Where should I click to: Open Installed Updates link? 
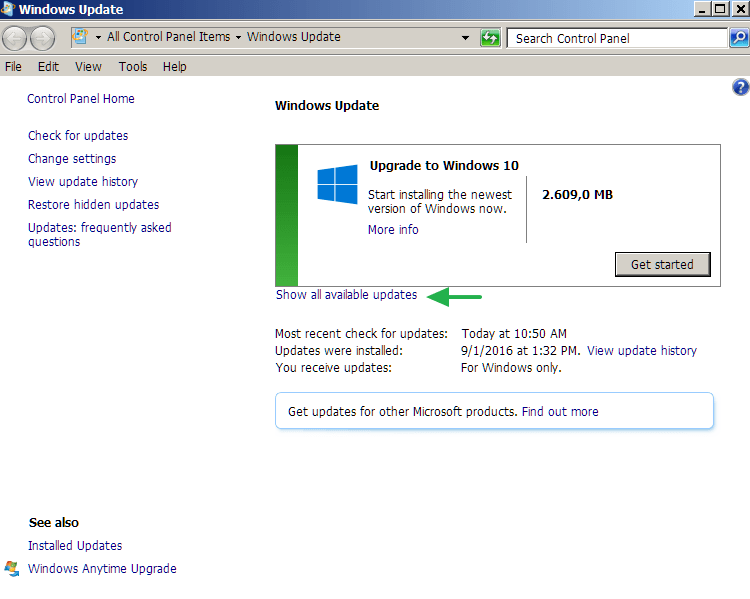point(75,545)
